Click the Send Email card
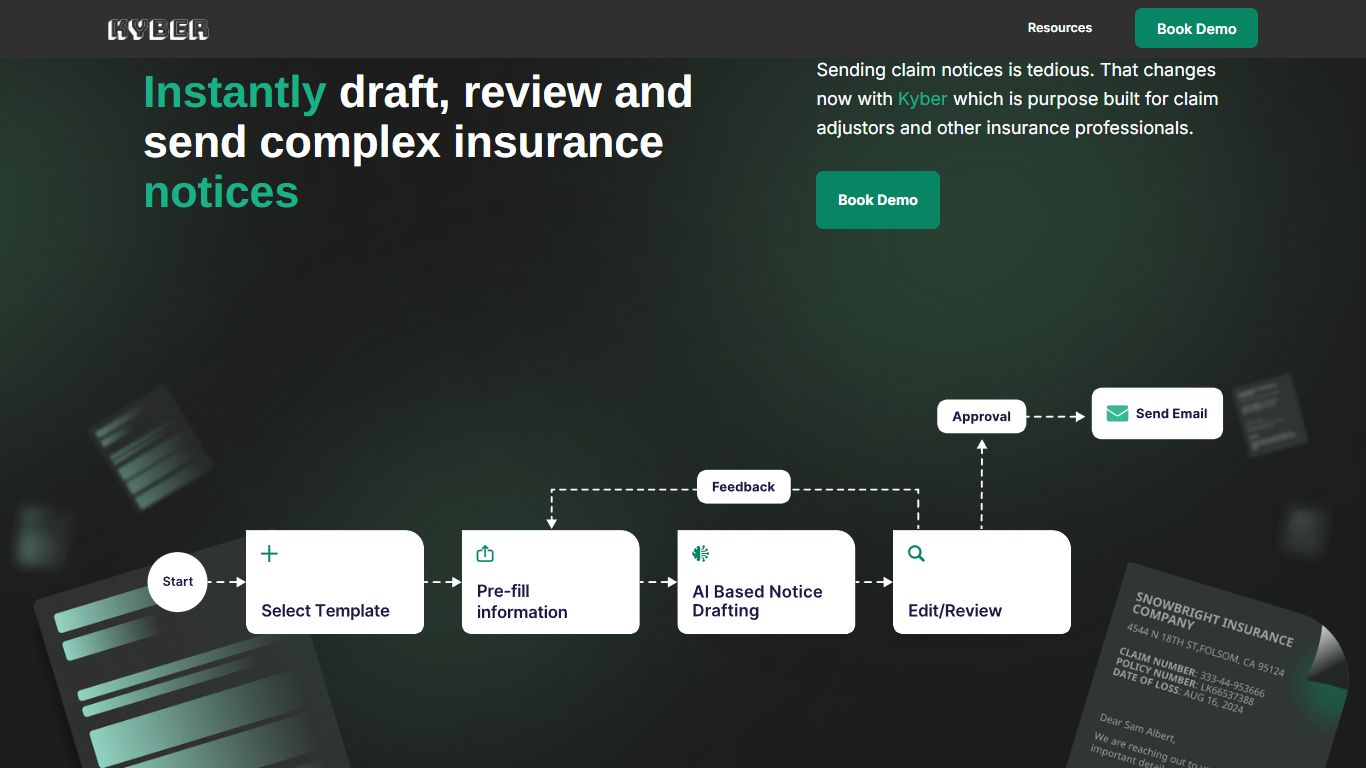The height and width of the screenshot is (768, 1366). pos(1157,413)
